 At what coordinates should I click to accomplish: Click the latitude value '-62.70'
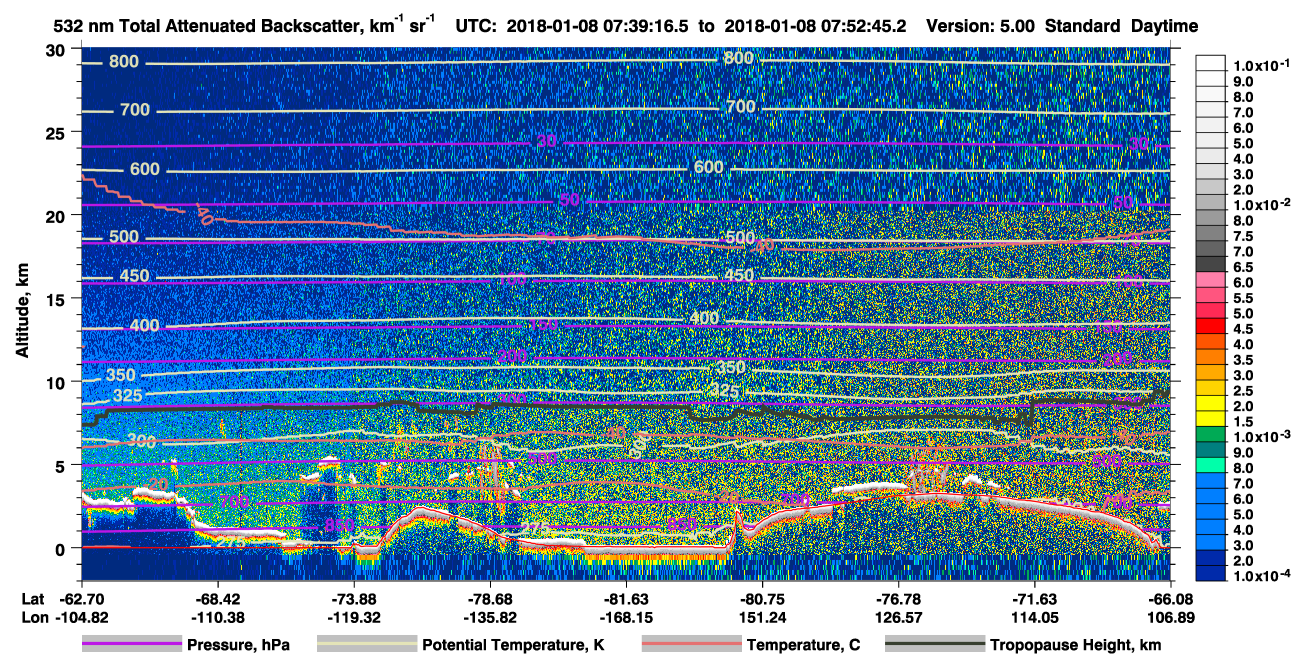82,599
